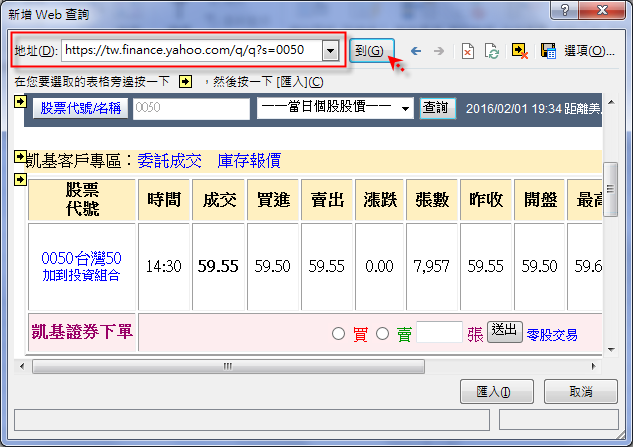Click the 張數 column header
Image resolution: width=633 pixels, height=447 pixels.
432,200
